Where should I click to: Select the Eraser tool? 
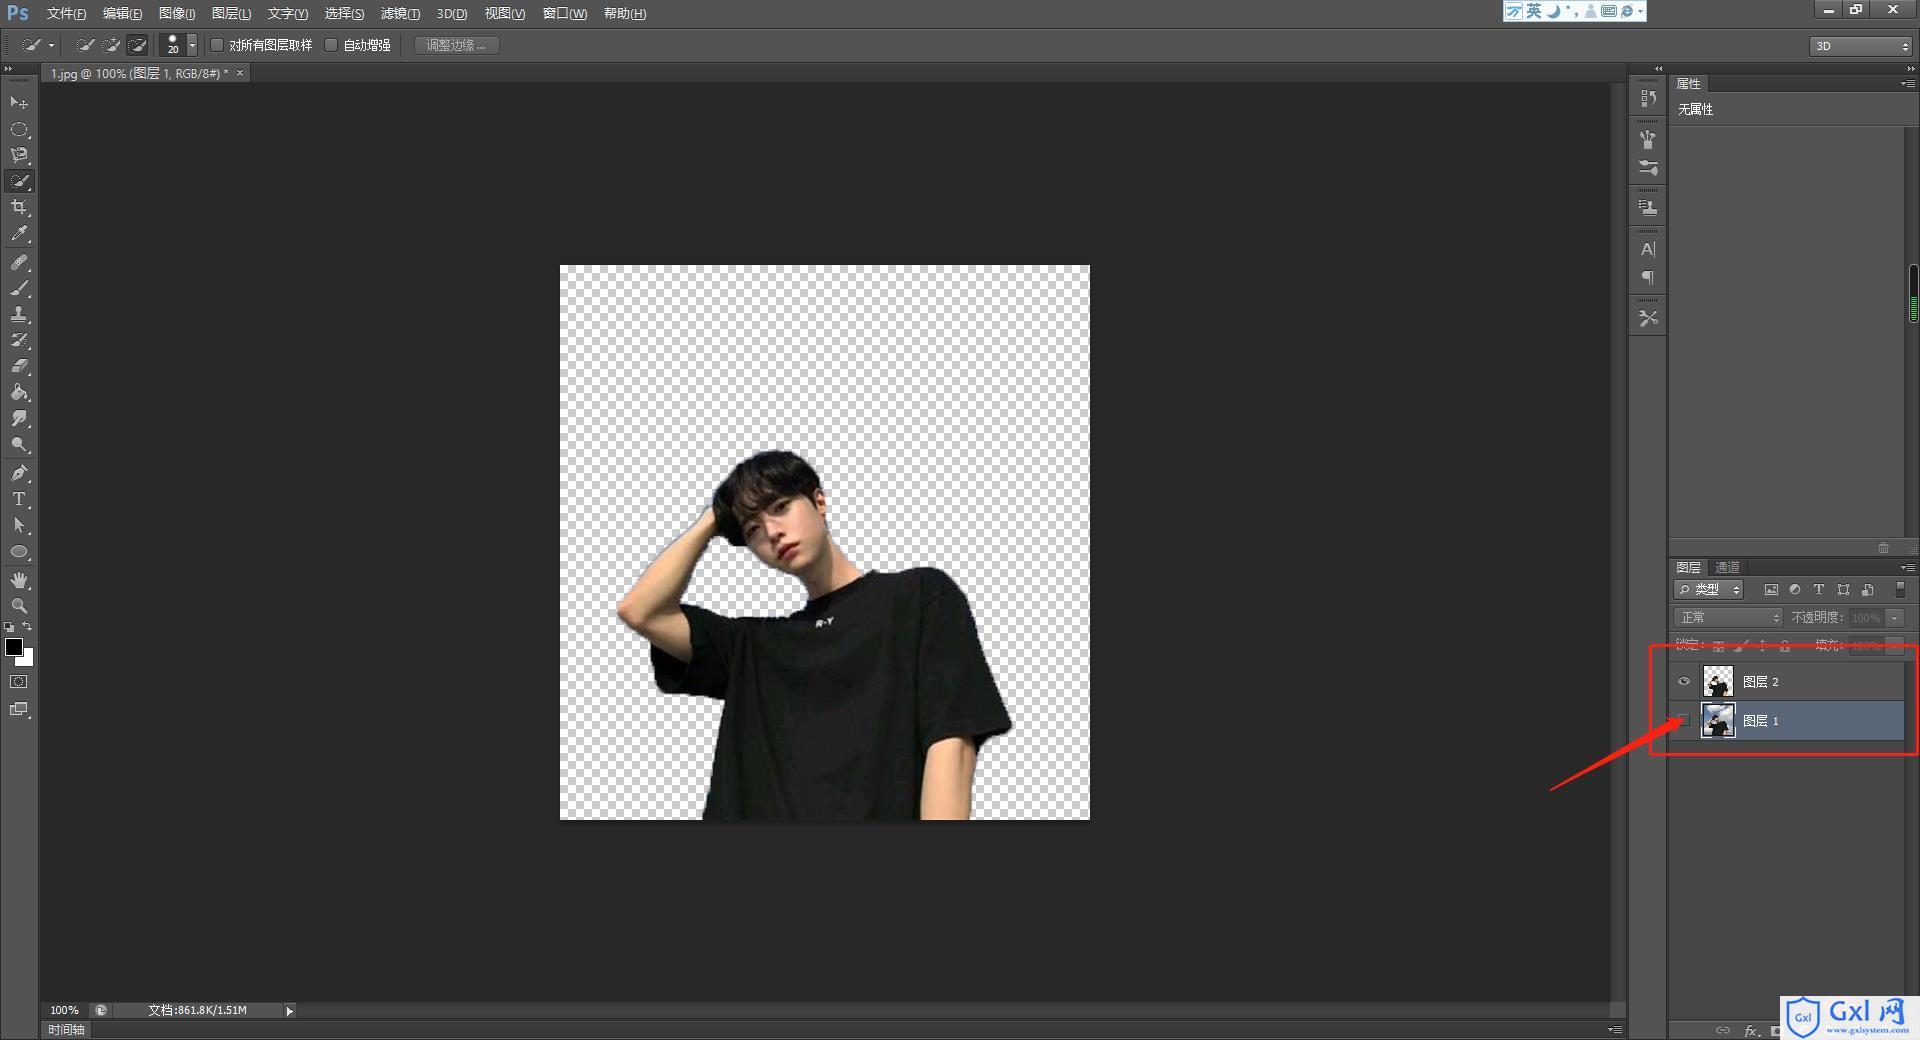[x=19, y=366]
